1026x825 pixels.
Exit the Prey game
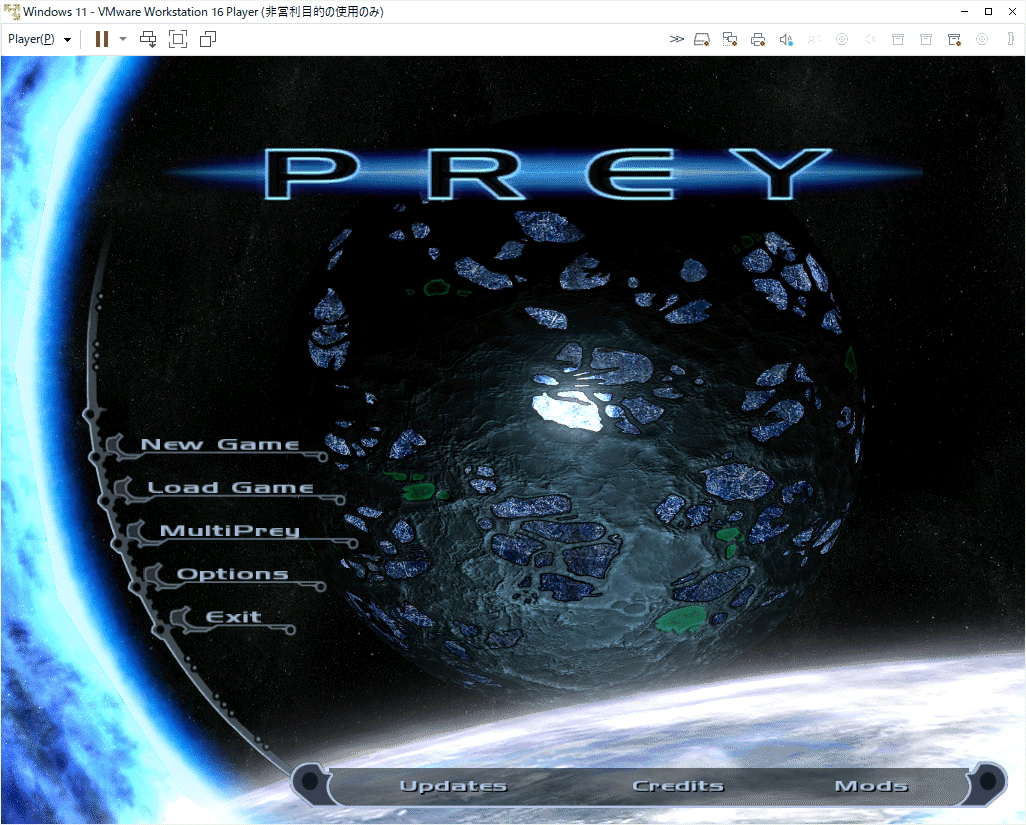click(x=234, y=617)
